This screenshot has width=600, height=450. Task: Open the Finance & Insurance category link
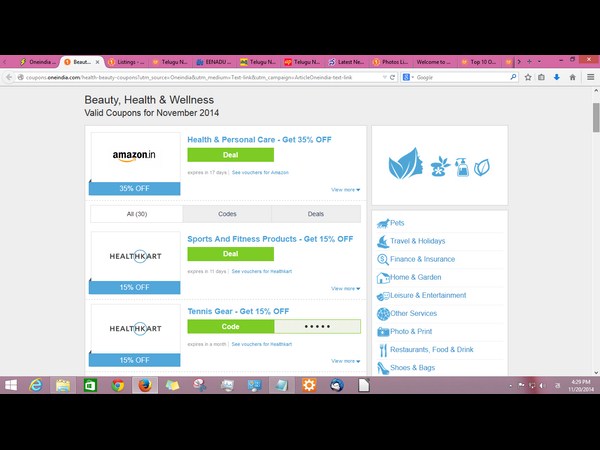click(422, 259)
